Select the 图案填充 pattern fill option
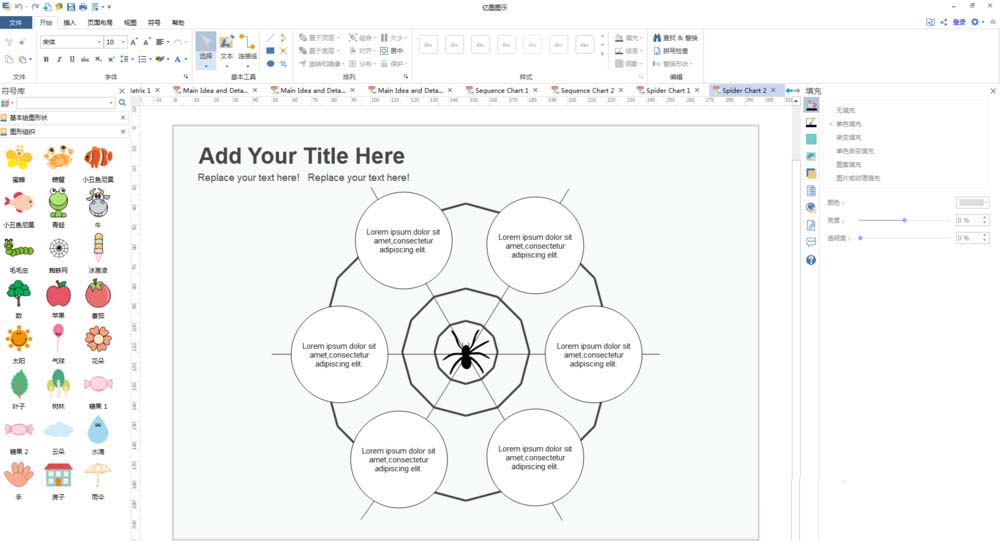Viewport: 1000px width, 541px height. 848,165
